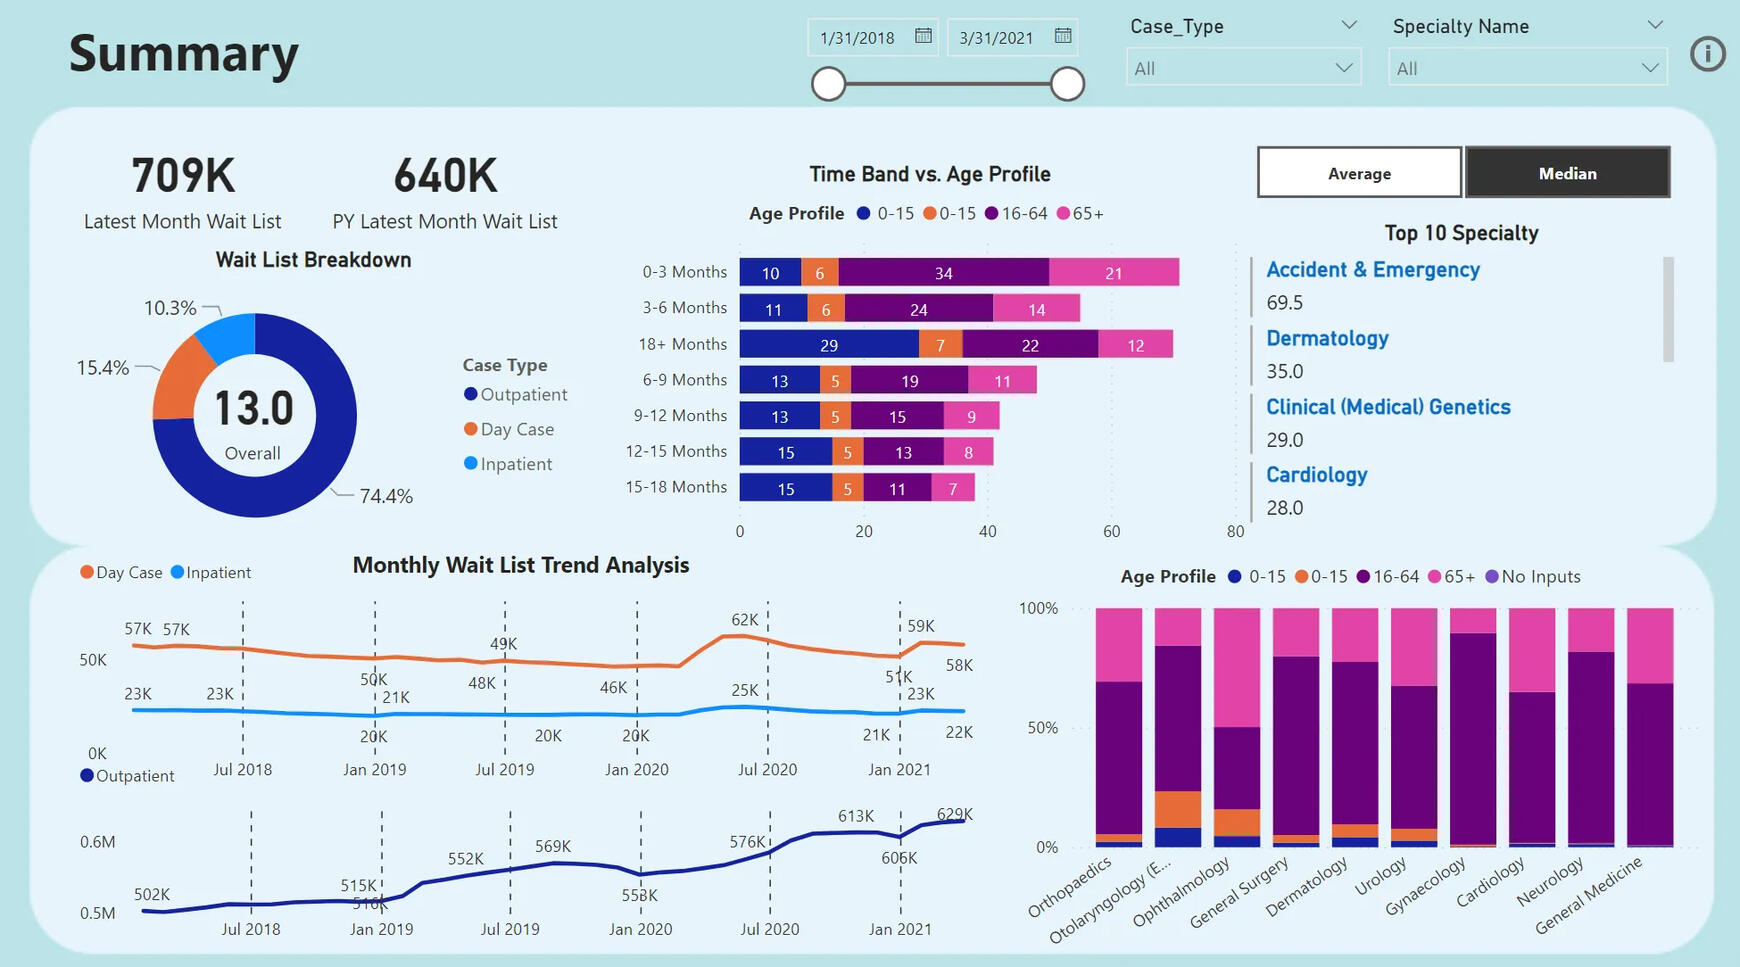The height and width of the screenshot is (967, 1740).
Task: Open the Case_Type All dropdown
Action: tap(1243, 68)
